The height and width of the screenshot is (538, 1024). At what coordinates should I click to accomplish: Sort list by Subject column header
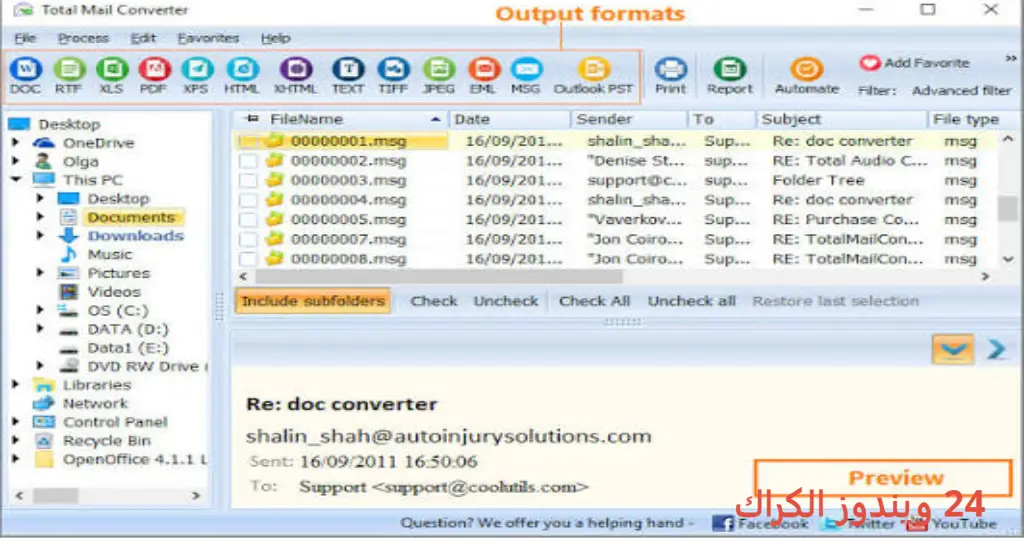click(x=841, y=119)
